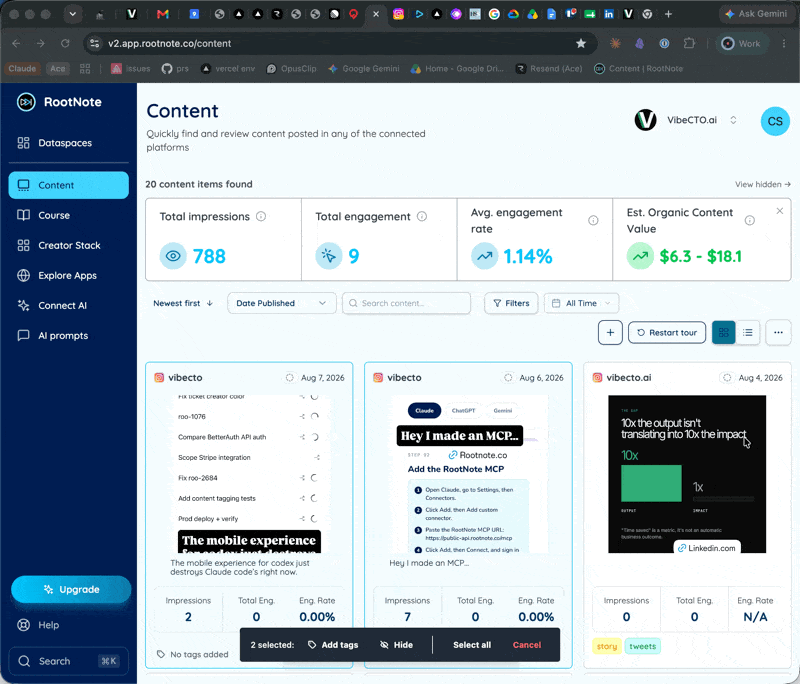800x684 pixels.
Task: Click Instagram icon on the Aug 7 vibecto card
Action: [159, 377]
